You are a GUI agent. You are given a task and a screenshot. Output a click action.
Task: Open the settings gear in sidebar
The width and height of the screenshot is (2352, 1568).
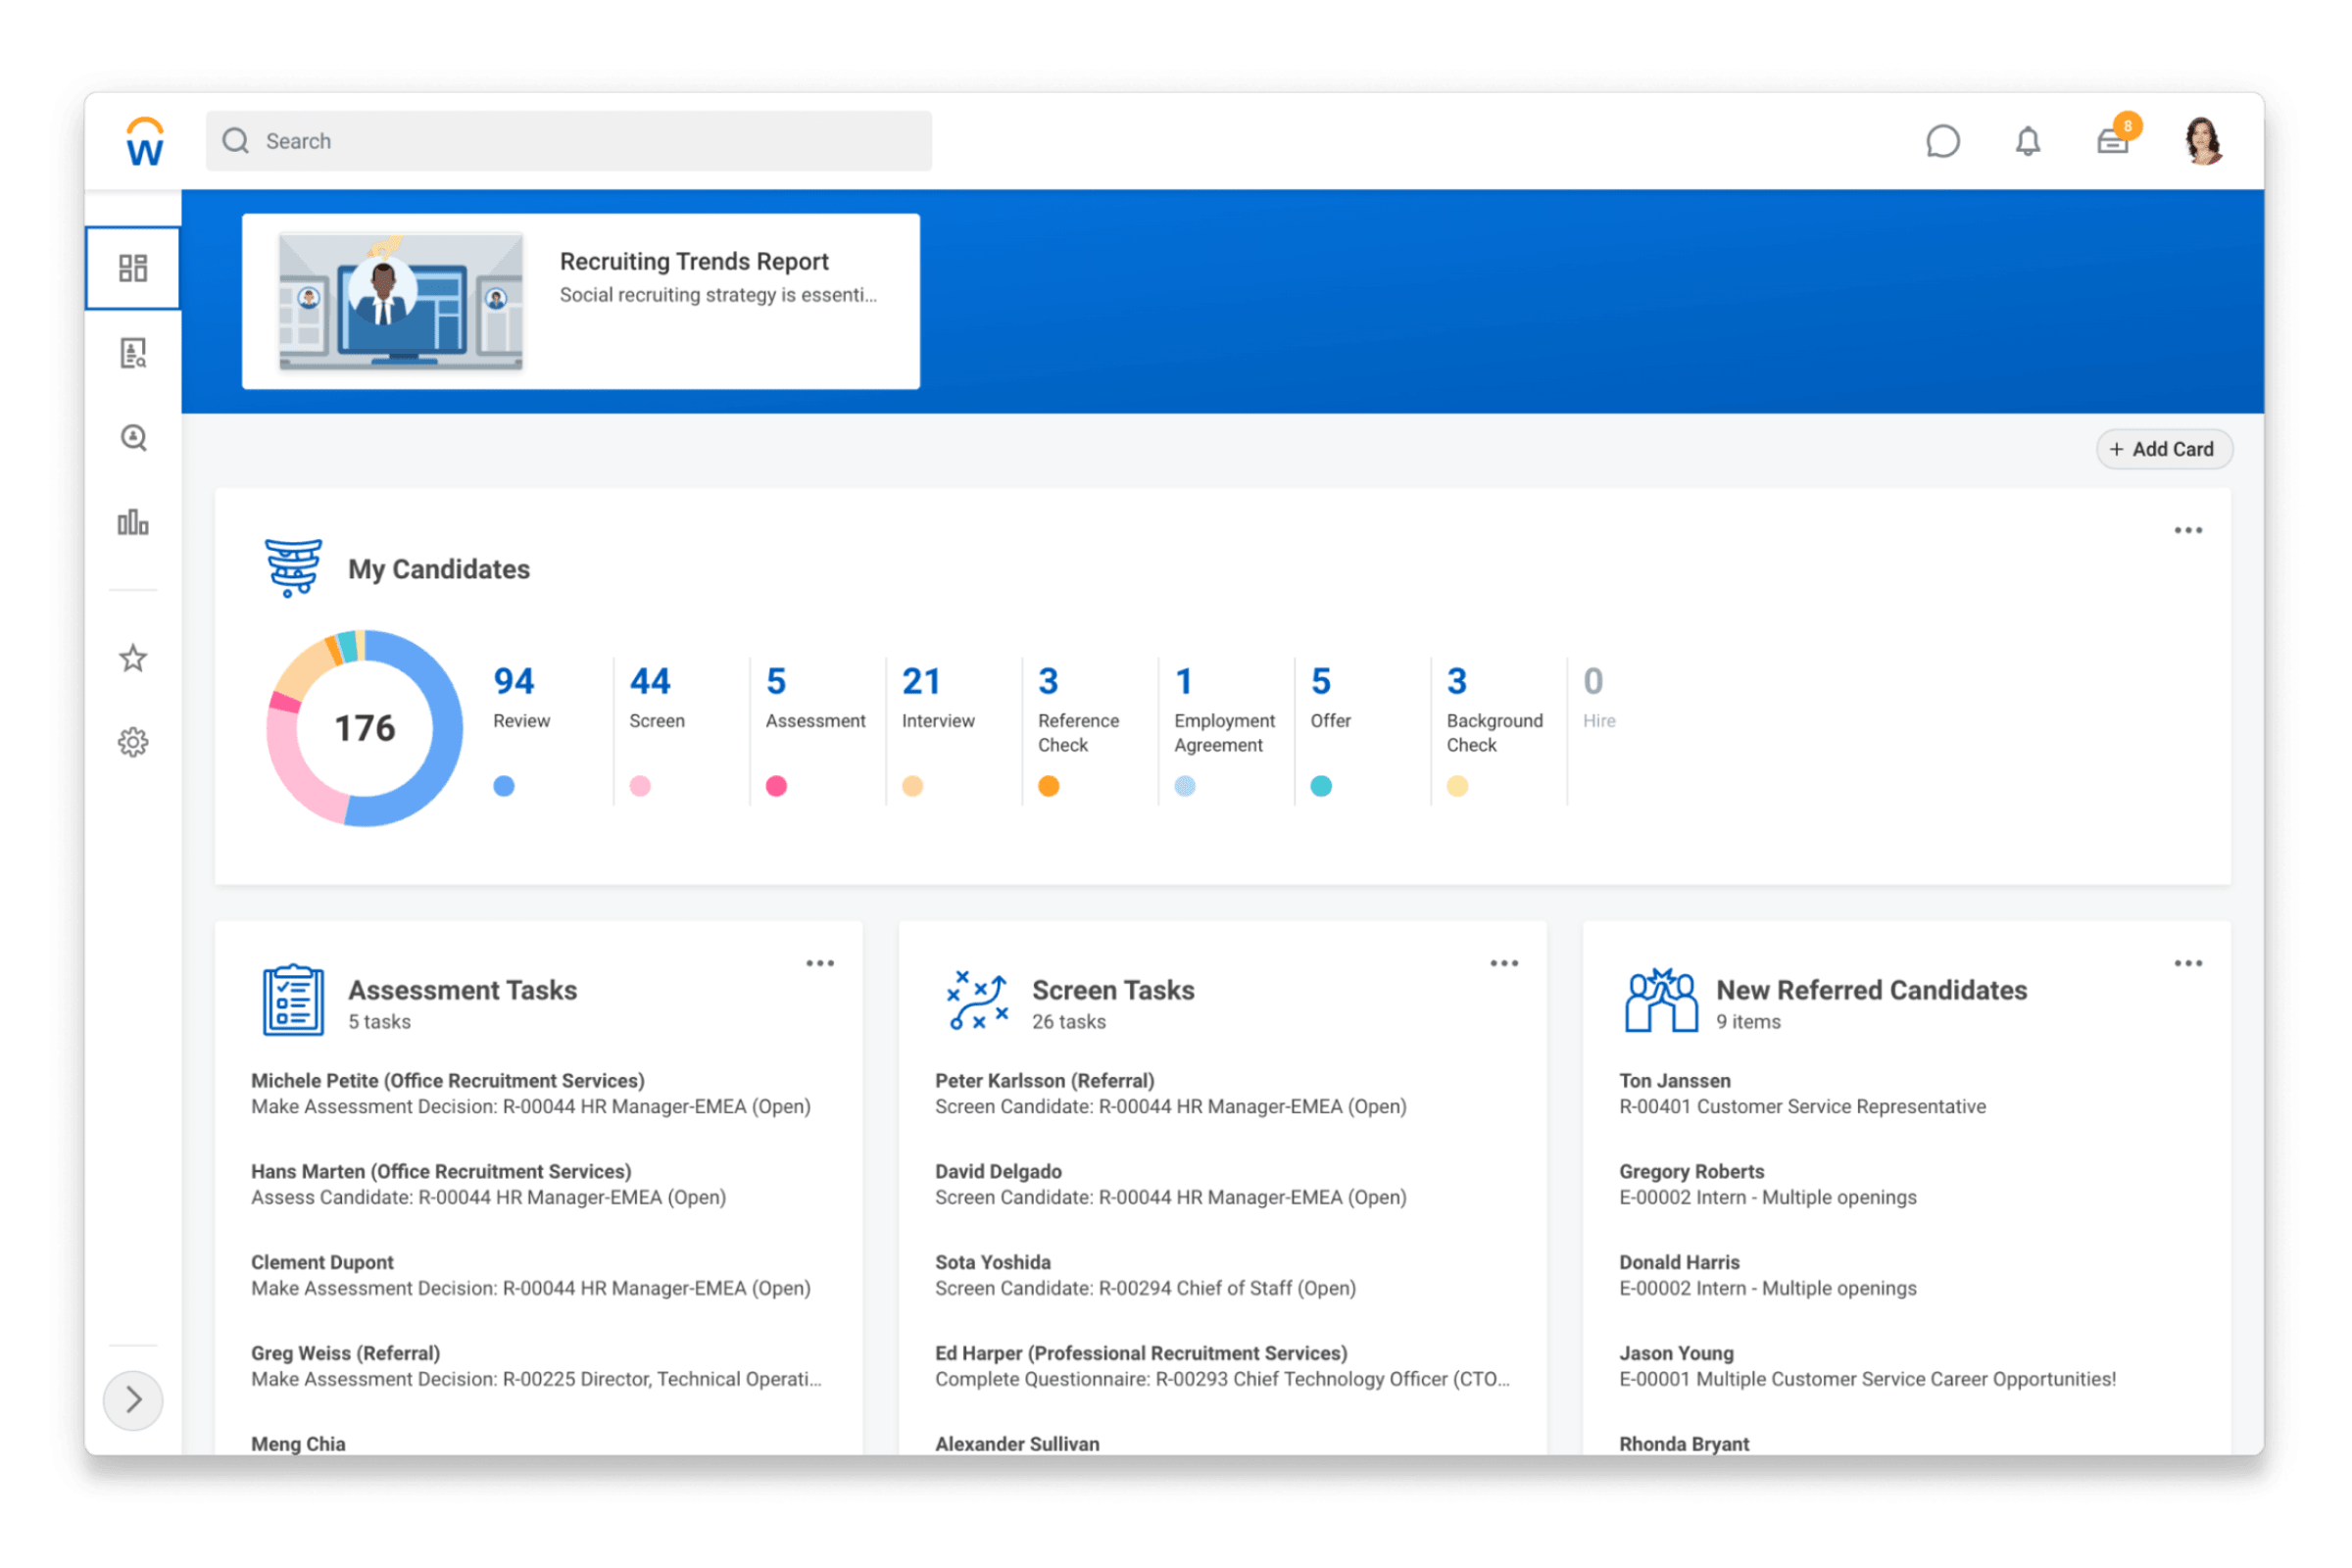[x=133, y=742]
